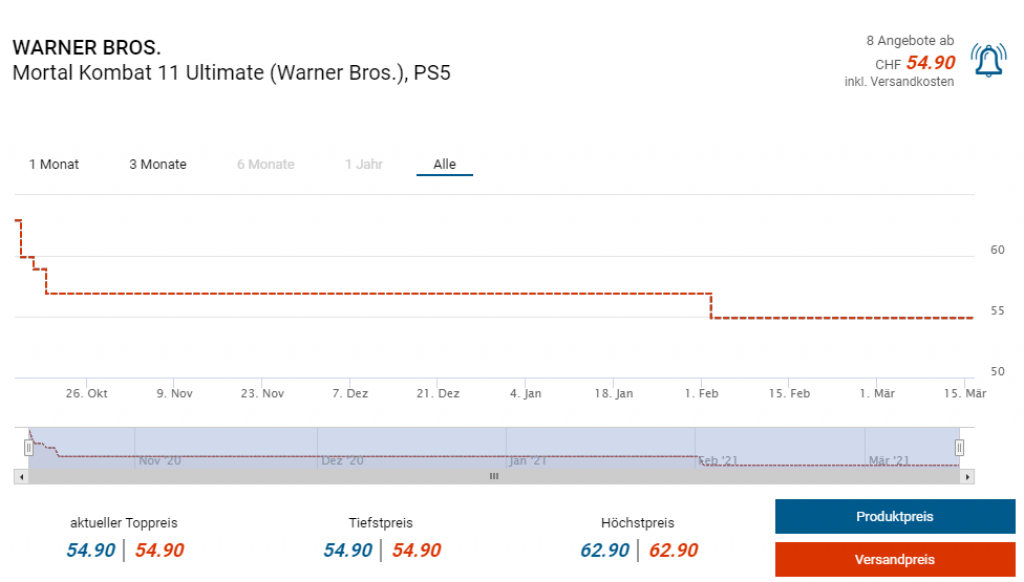The height and width of the screenshot is (582, 1024).
Task: Select the 6 Monate range tab
Action: tap(266, 164)
